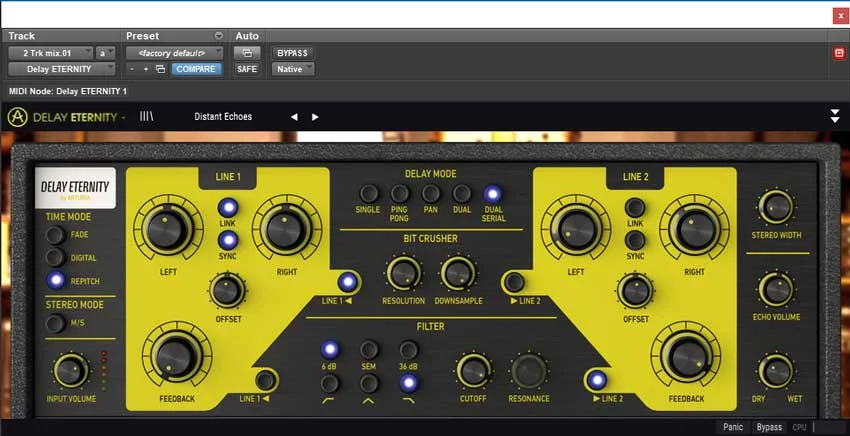Enable DIGITAL time mode
The image size is (850, 436).
point(55,258)
